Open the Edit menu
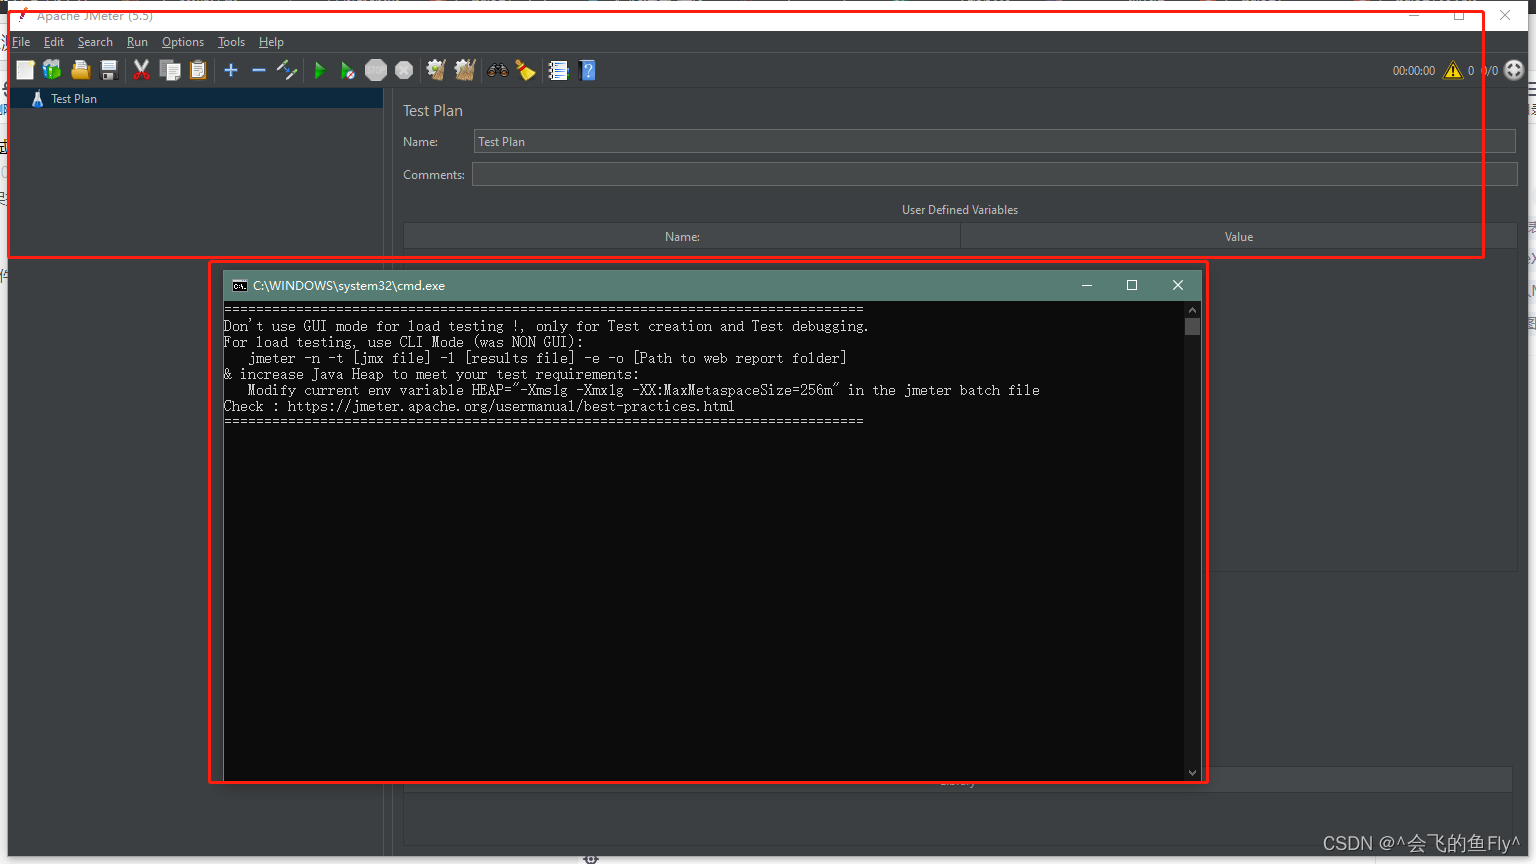This screenshot has width=1536, height=864. point(54,42)
